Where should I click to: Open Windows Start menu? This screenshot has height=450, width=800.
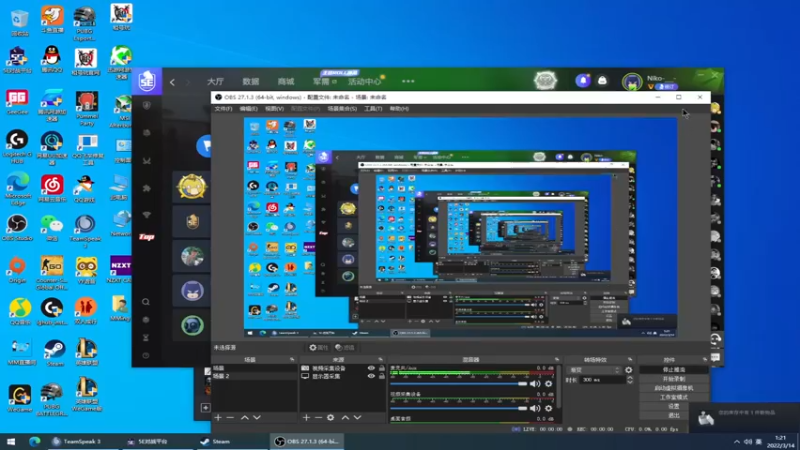(11, 441)
